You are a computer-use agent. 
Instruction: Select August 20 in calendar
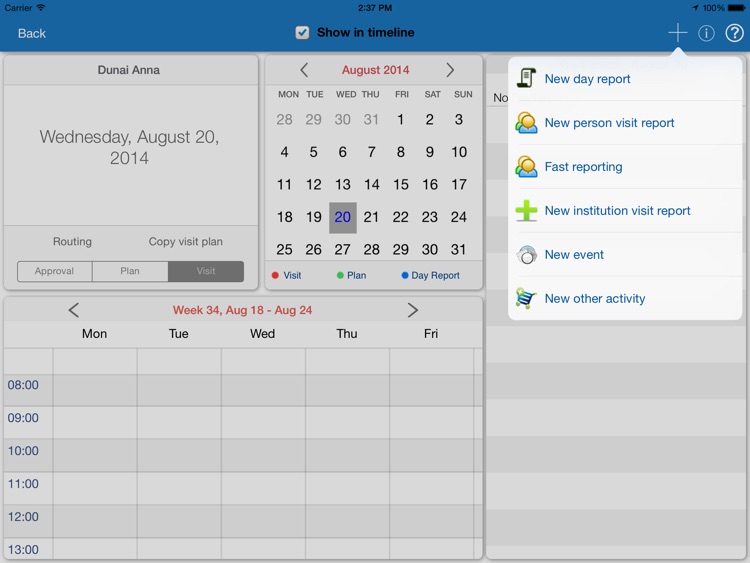(x=342, y=217)
